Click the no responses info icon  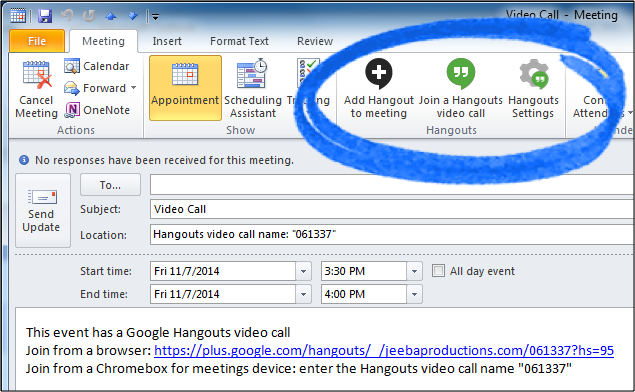point(24,160)
